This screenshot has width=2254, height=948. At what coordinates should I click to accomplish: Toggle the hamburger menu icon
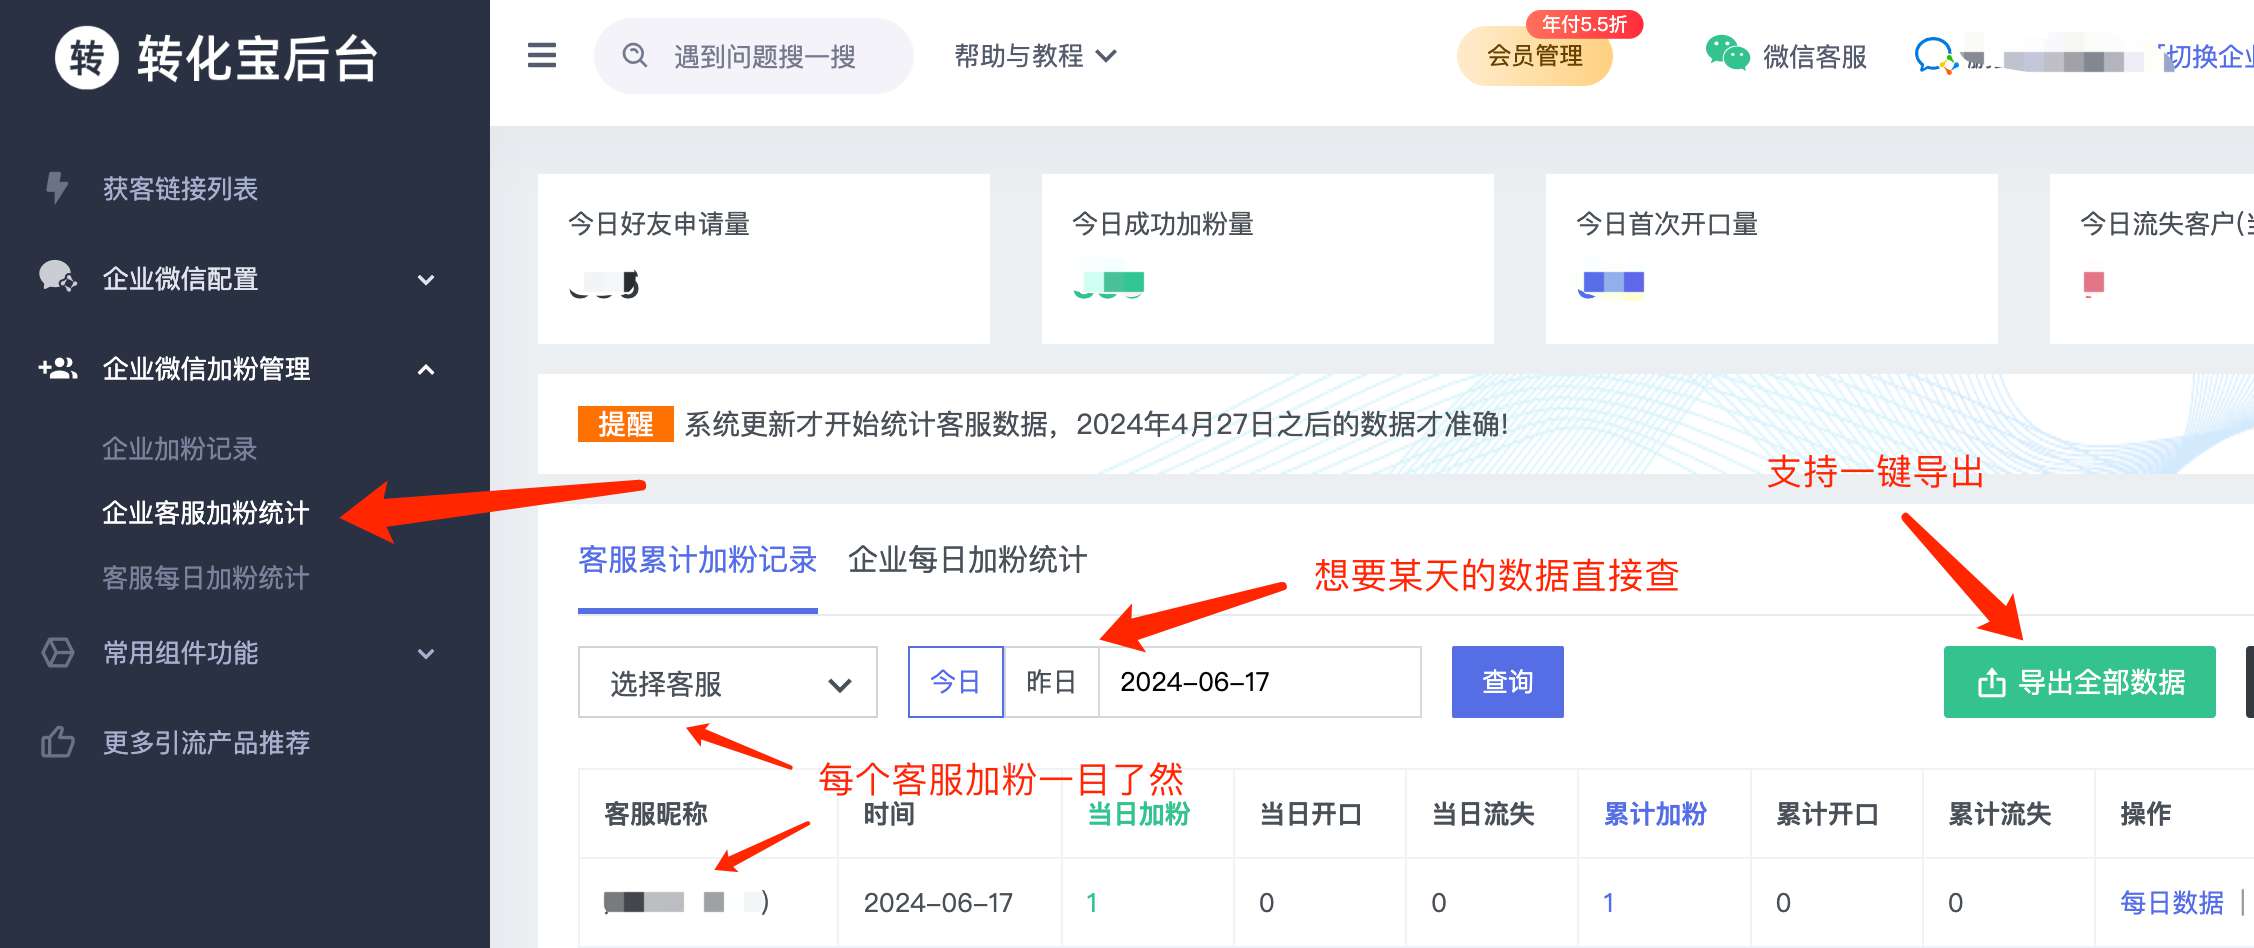542,55
